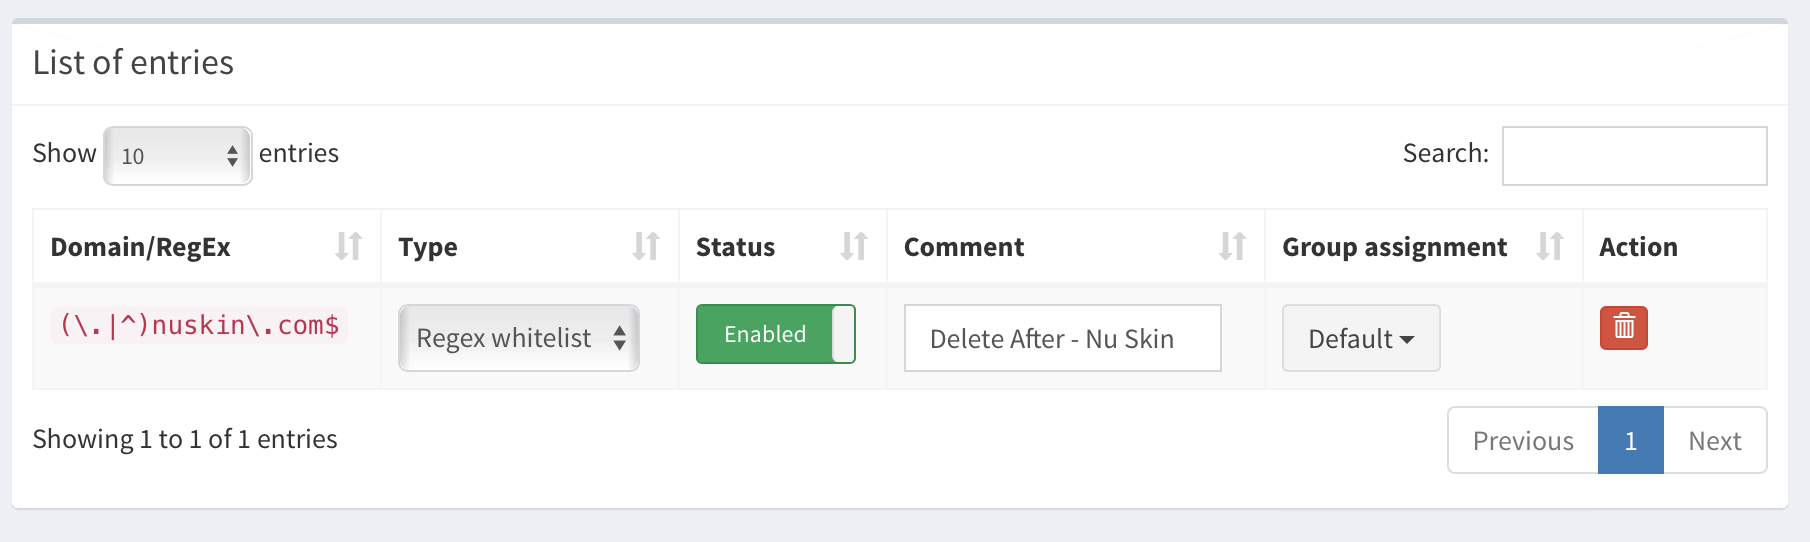Open the Show entries count dropdown

click(177, 156)
